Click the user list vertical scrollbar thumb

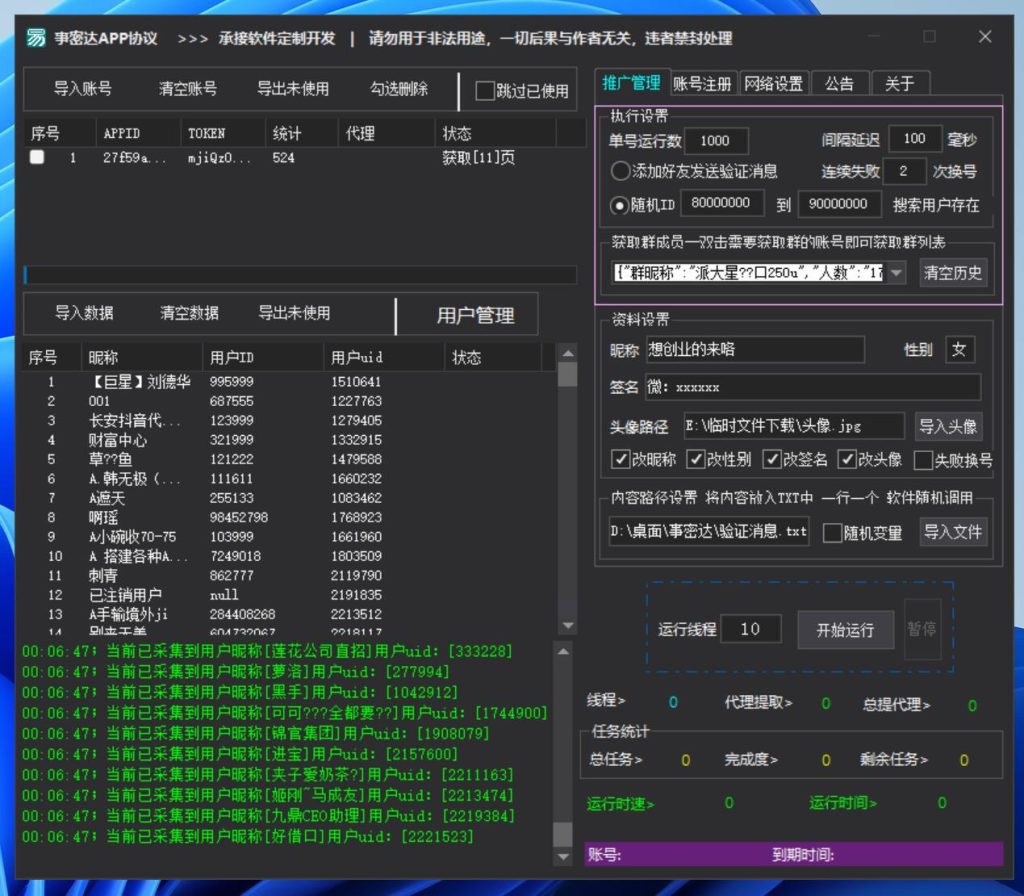[x=567, y=373]
